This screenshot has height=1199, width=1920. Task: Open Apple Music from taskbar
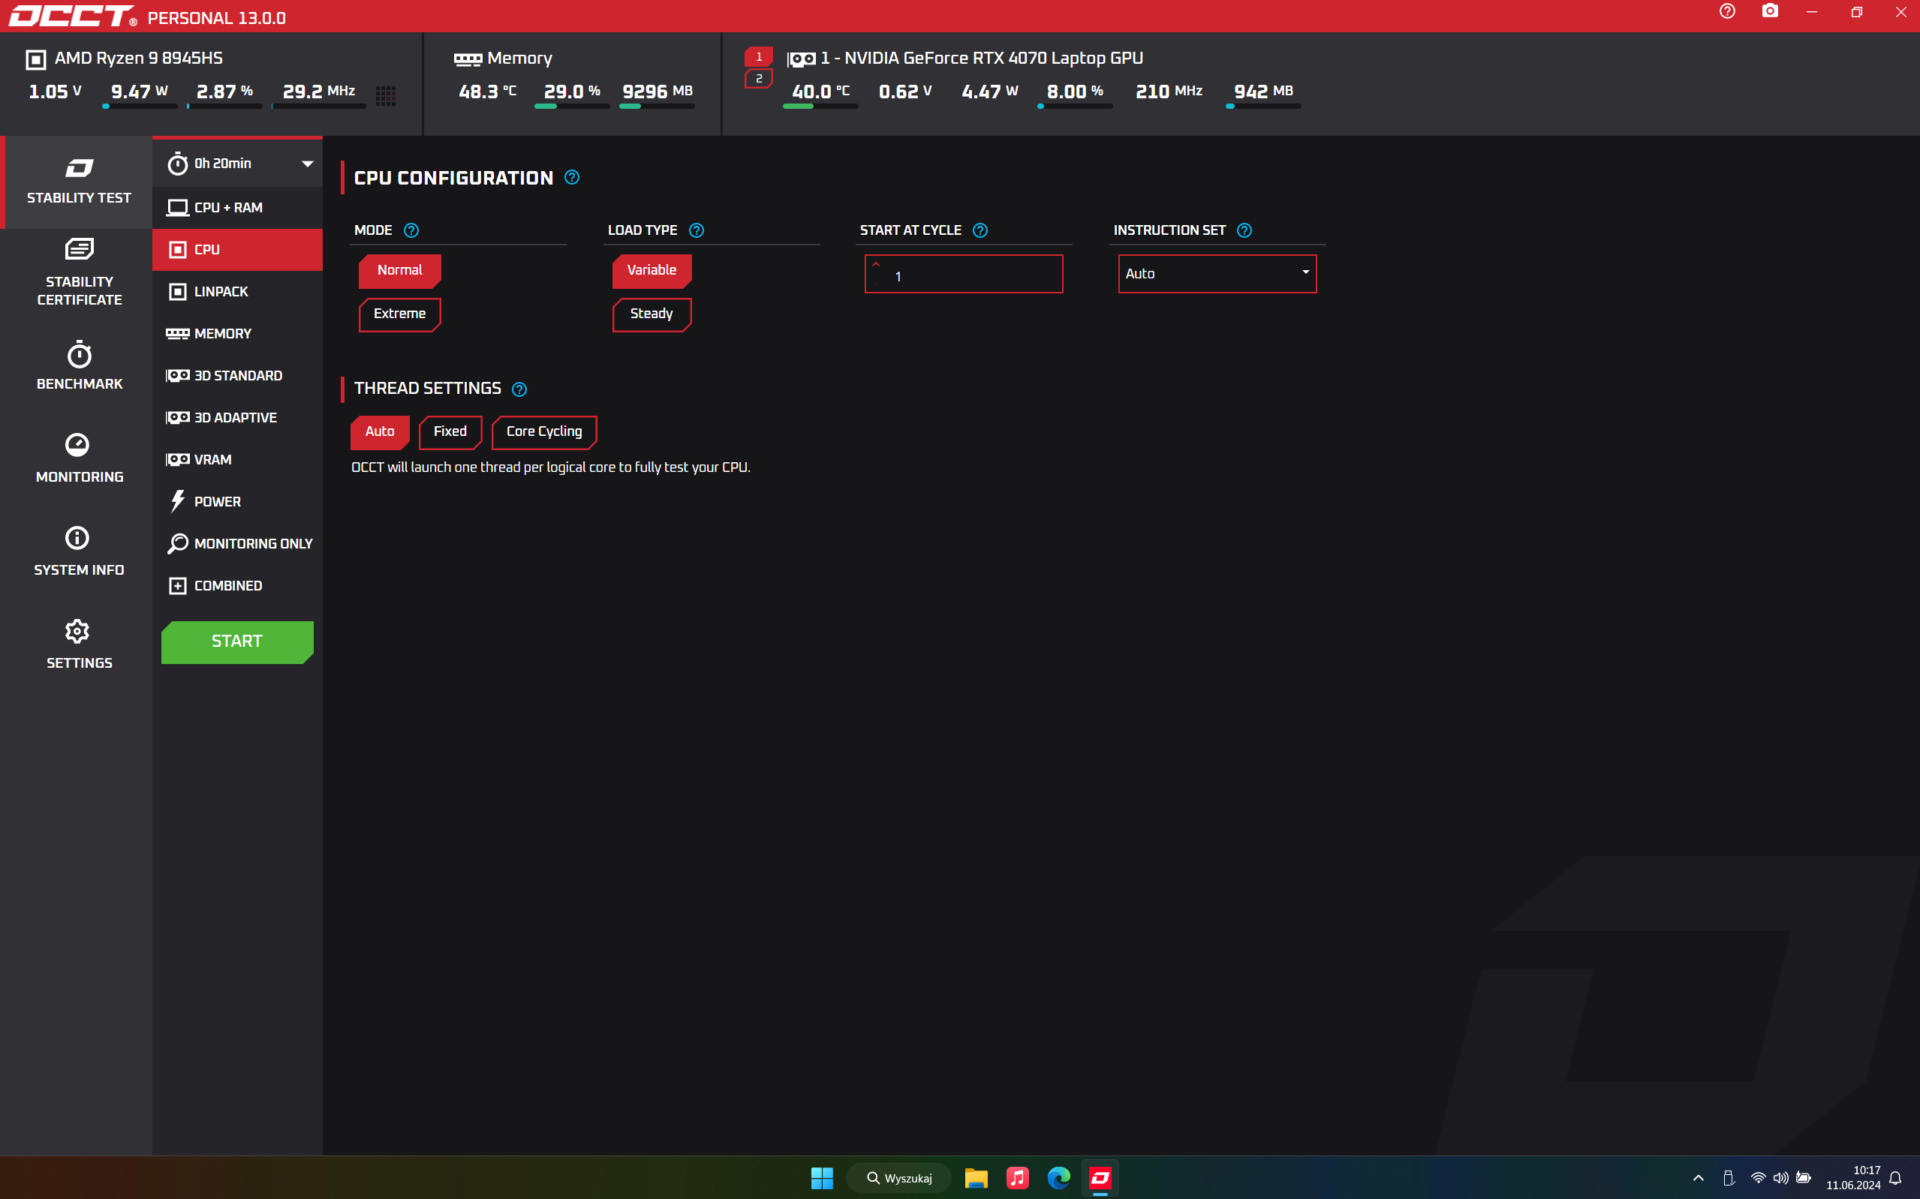(x=1017, y=1178)
